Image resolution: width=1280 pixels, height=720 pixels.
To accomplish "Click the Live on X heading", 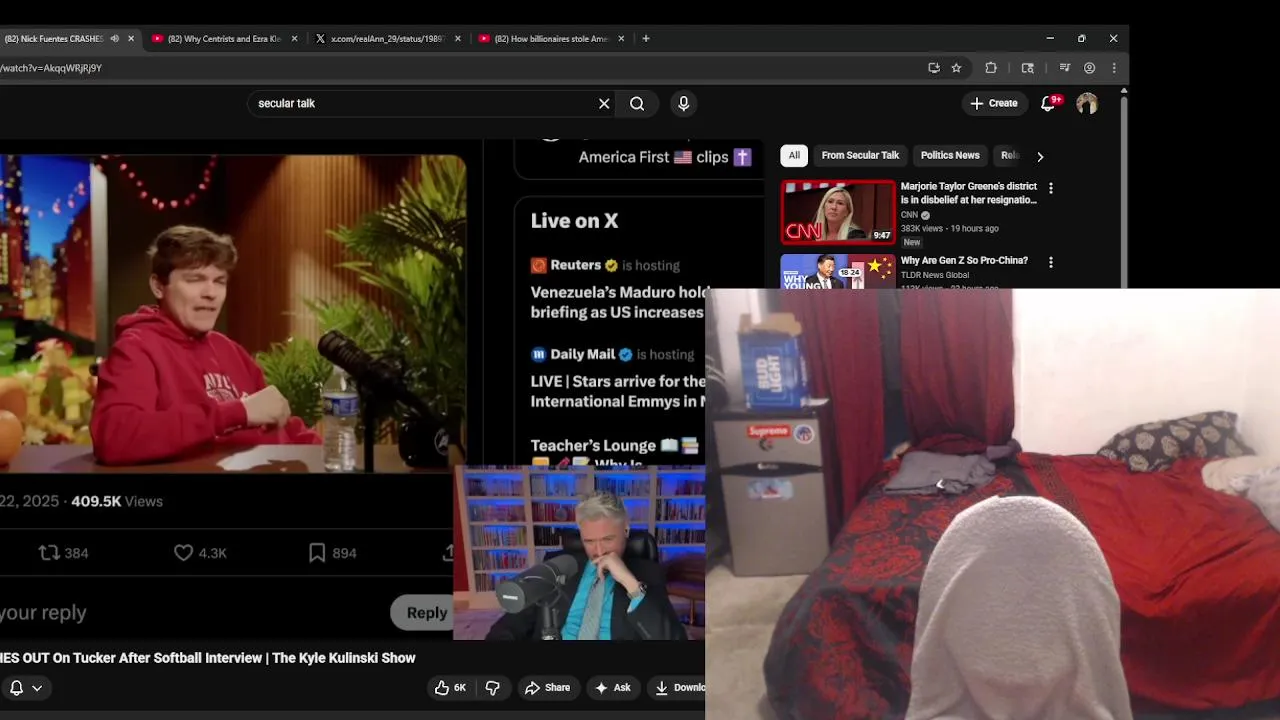I will coord(574,221).
